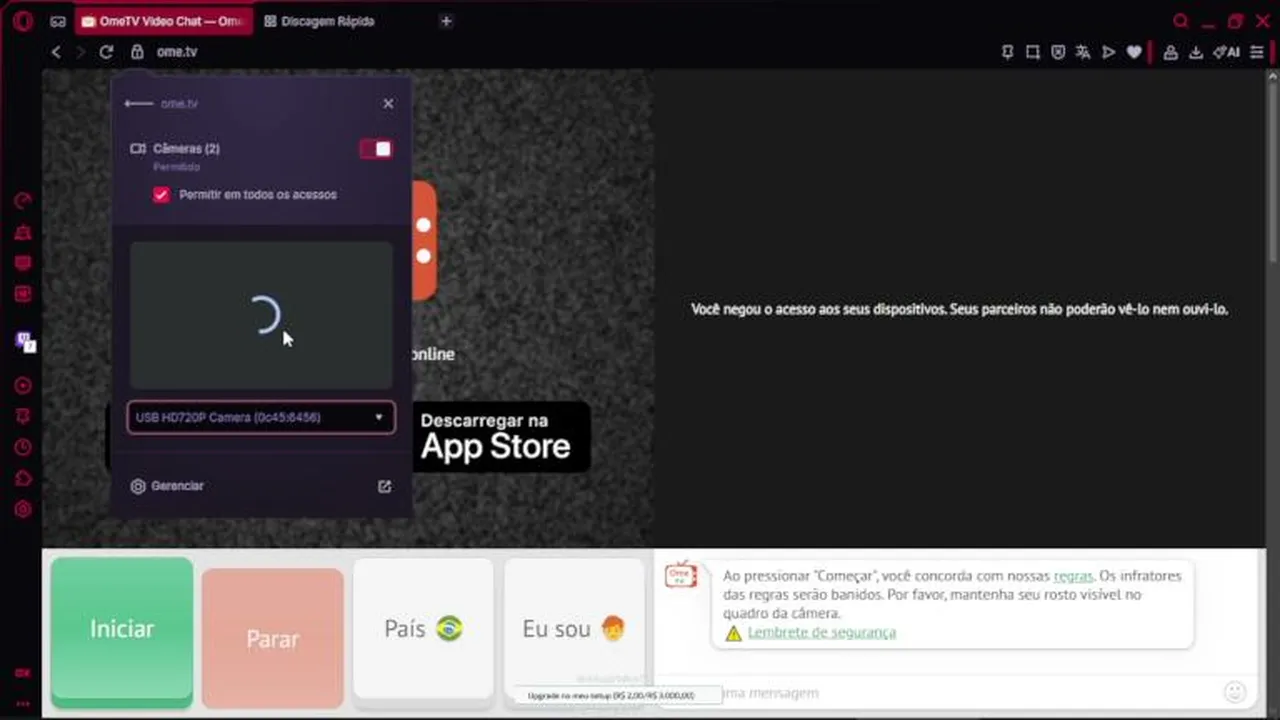Click the green Iniciar button
Viewport: 1280px width, 720px height.
click(122, 629)
